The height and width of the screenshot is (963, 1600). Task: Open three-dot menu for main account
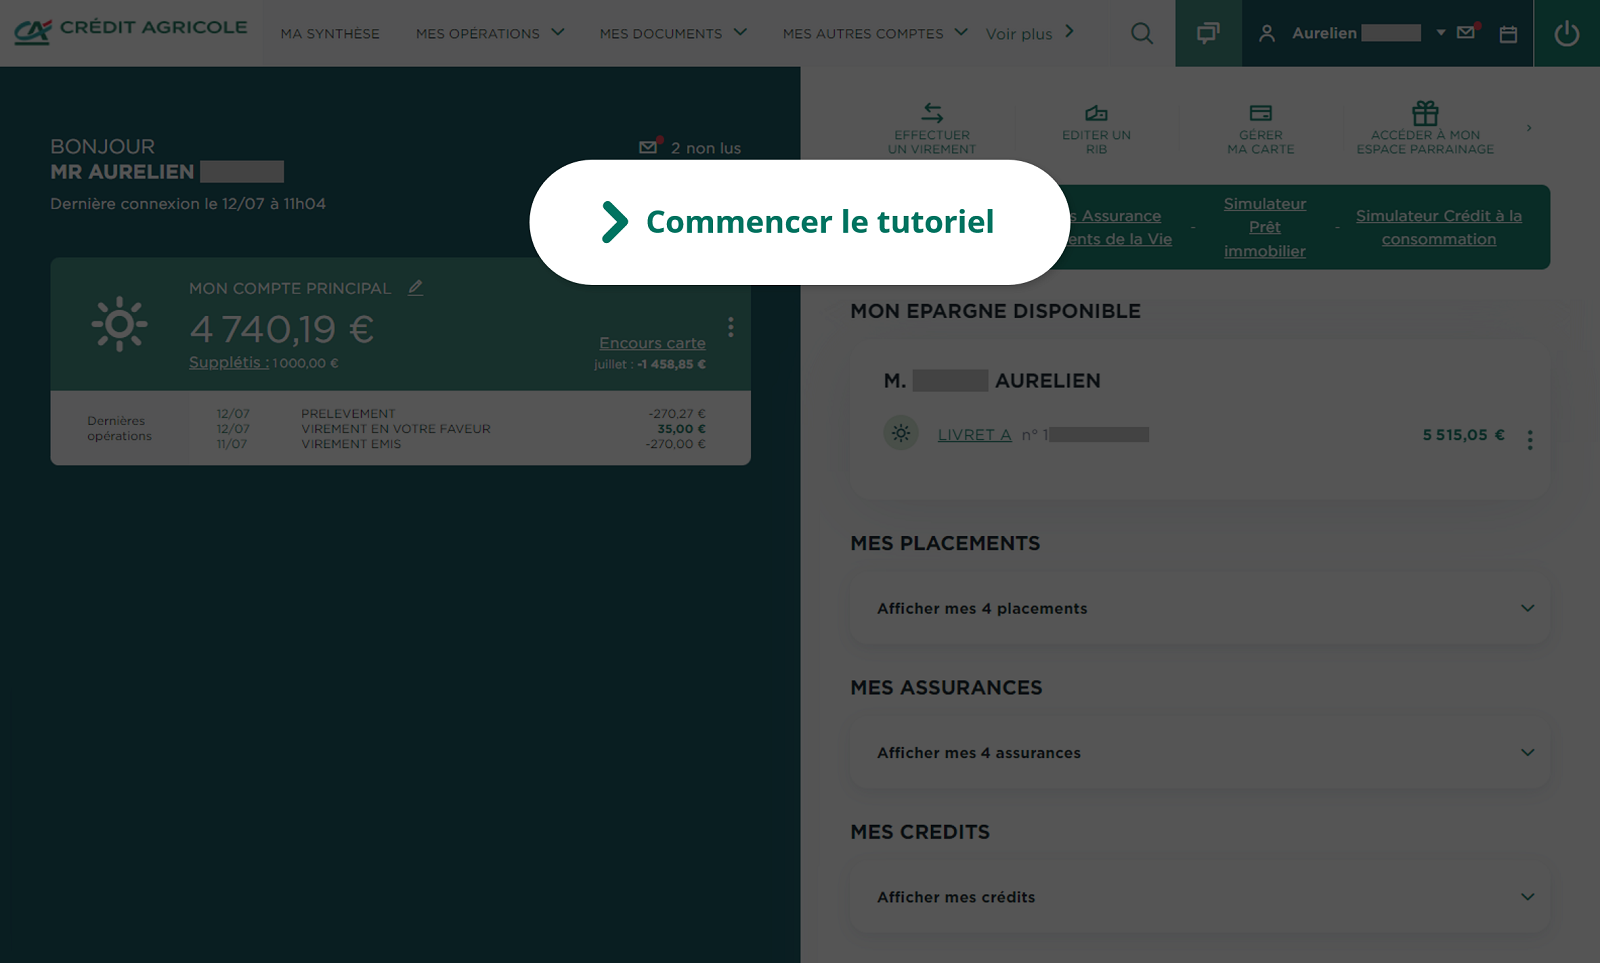731,328
